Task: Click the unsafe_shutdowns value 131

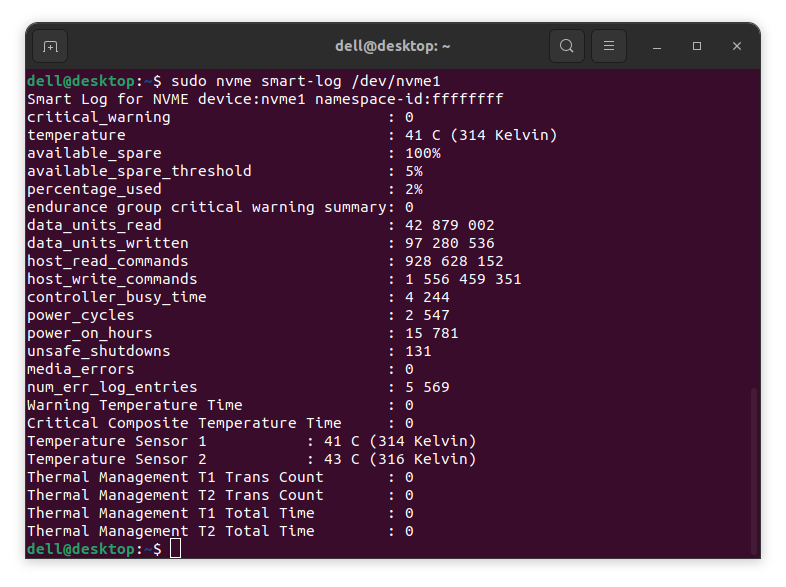Action: 418,351
